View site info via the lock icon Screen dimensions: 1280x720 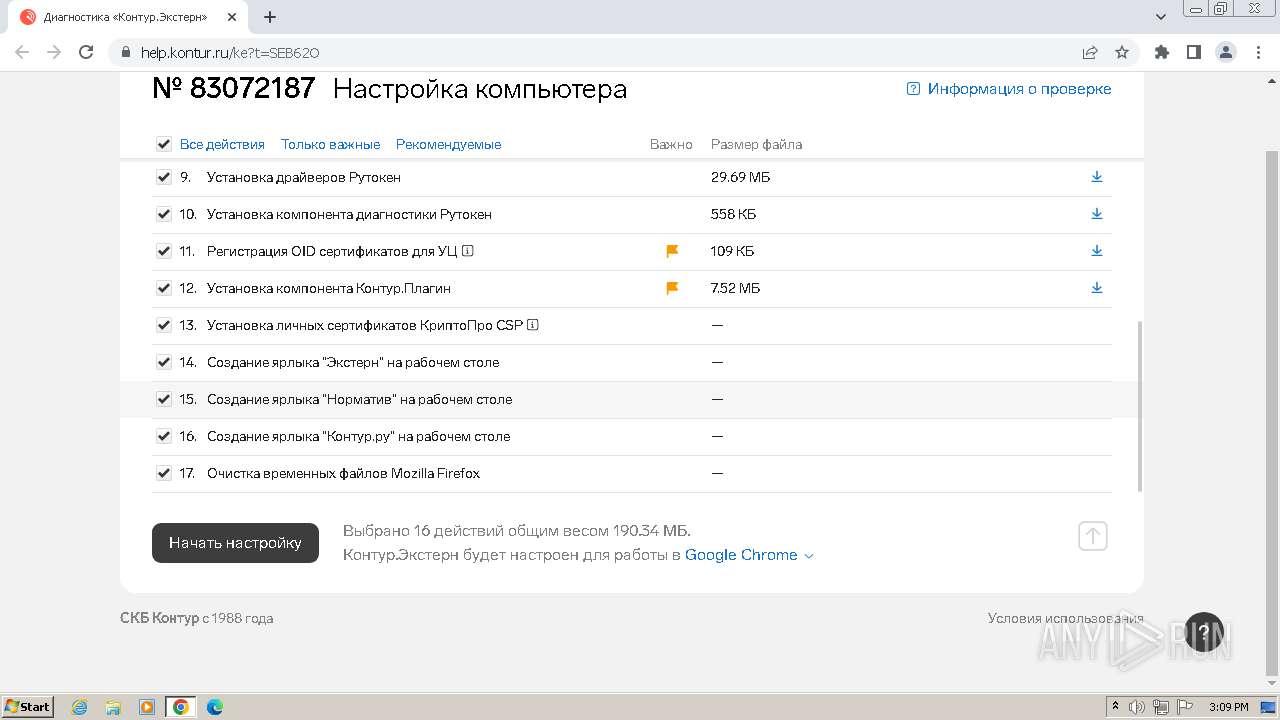(126, 52)
